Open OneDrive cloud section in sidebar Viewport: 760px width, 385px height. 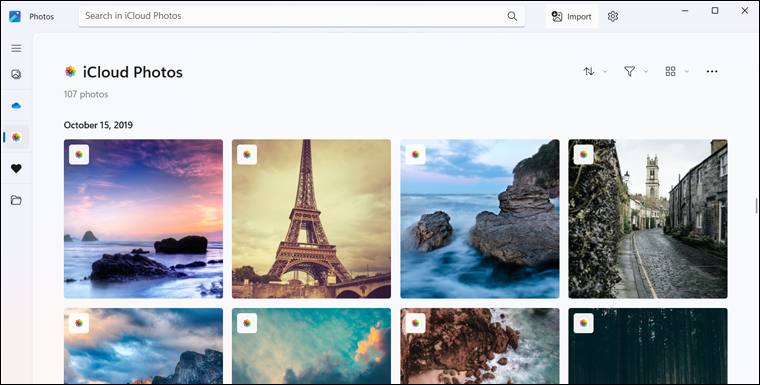[x=16, y=106]
